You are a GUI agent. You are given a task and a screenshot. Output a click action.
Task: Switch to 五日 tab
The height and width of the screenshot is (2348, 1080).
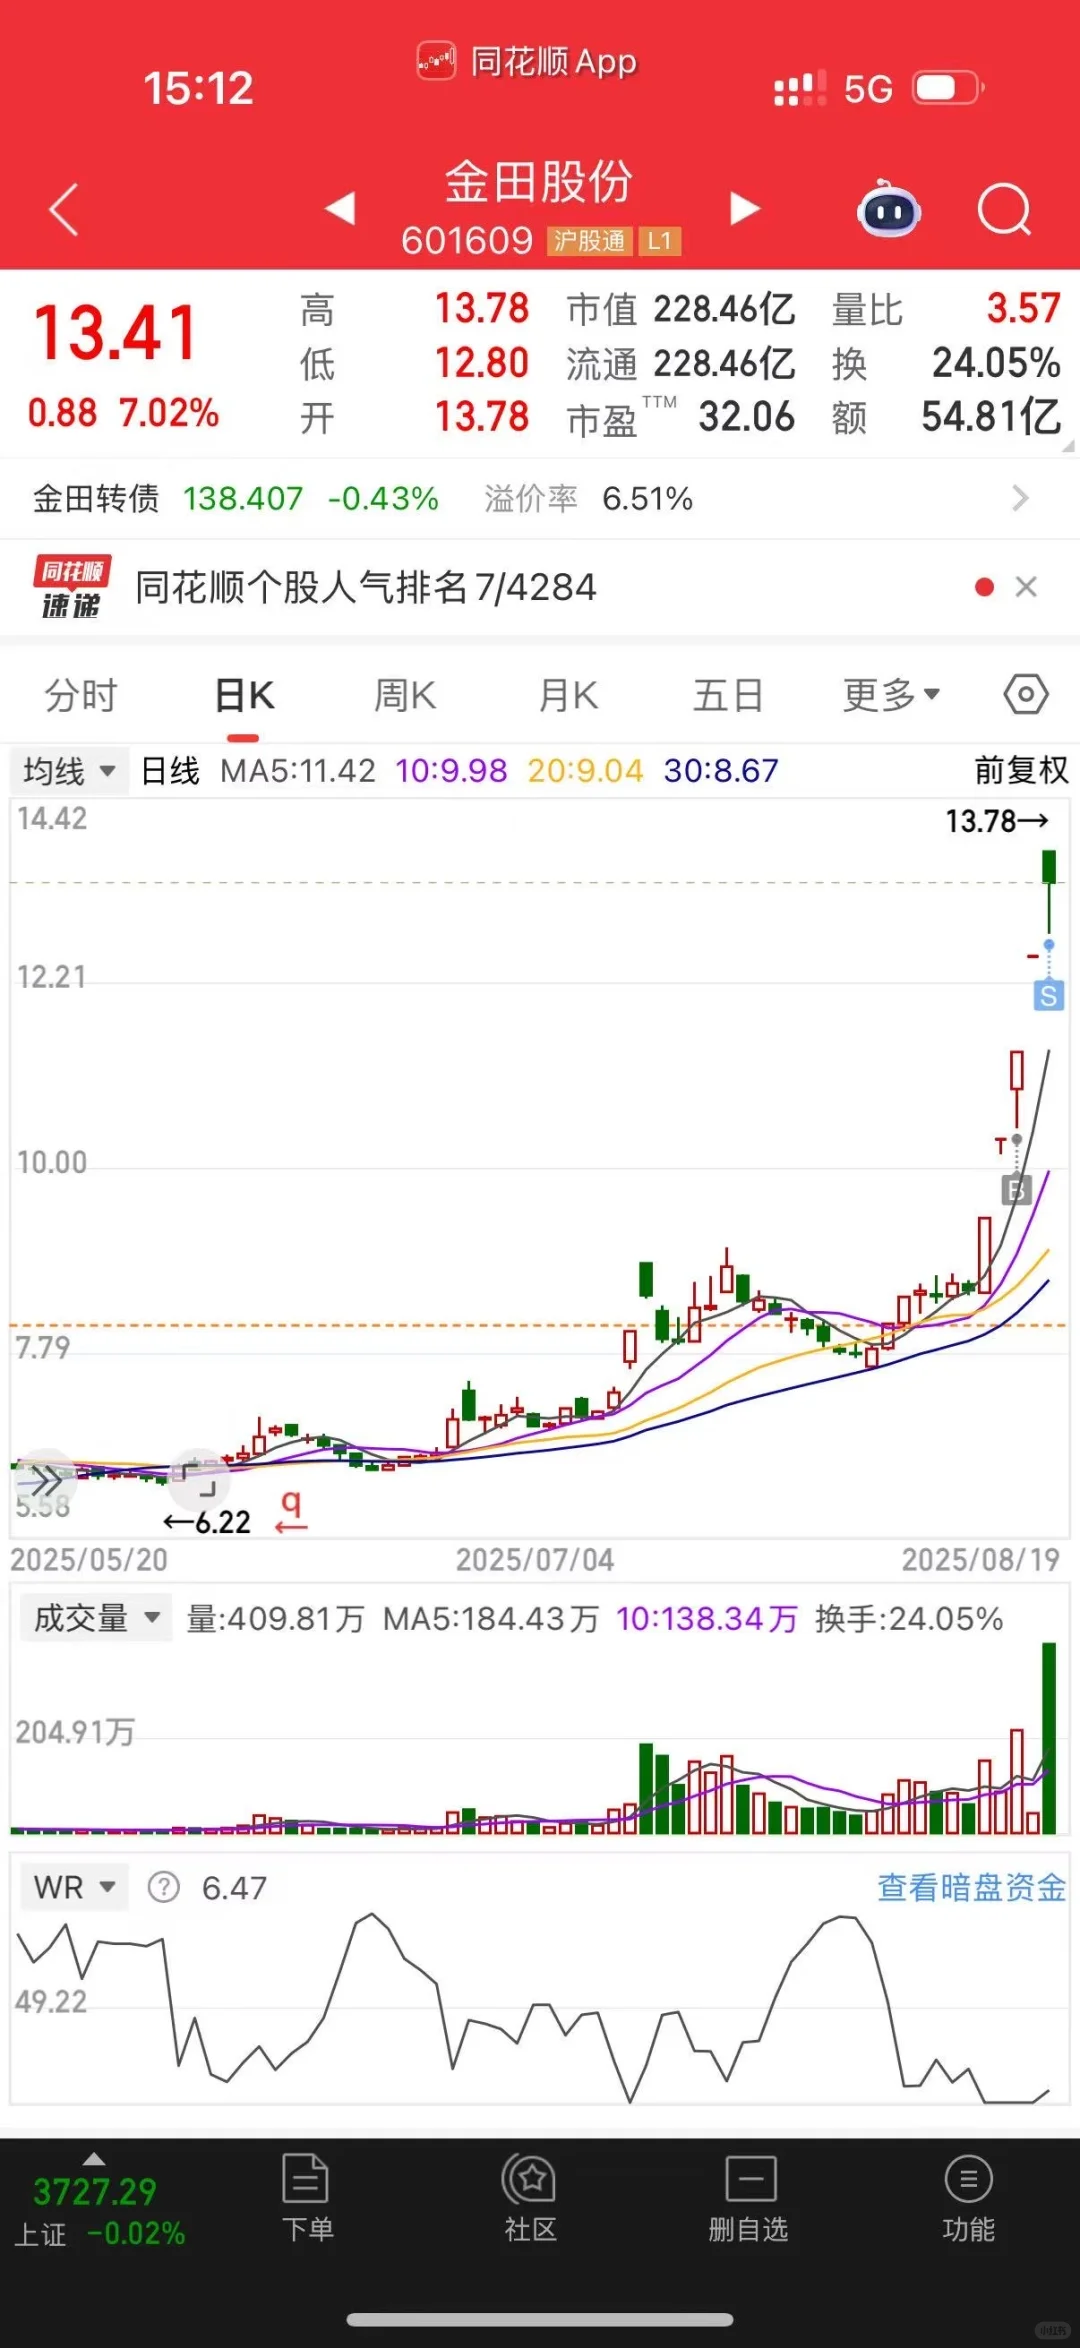728,695
